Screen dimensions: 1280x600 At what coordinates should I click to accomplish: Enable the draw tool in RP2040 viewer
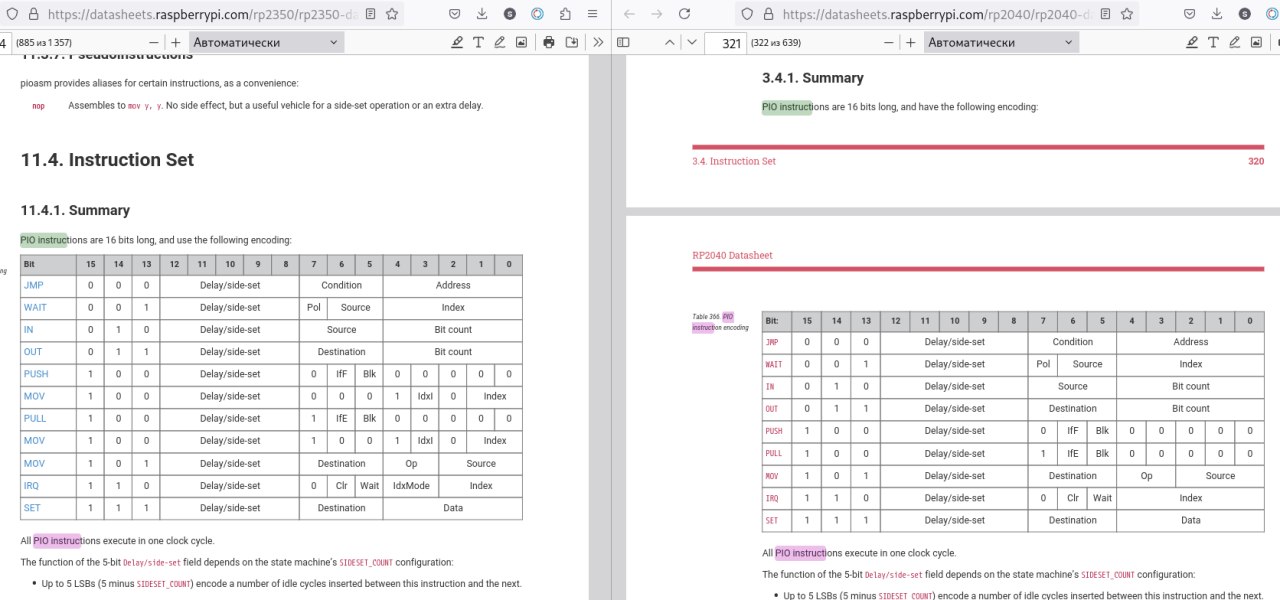[x=1235, y=42]
